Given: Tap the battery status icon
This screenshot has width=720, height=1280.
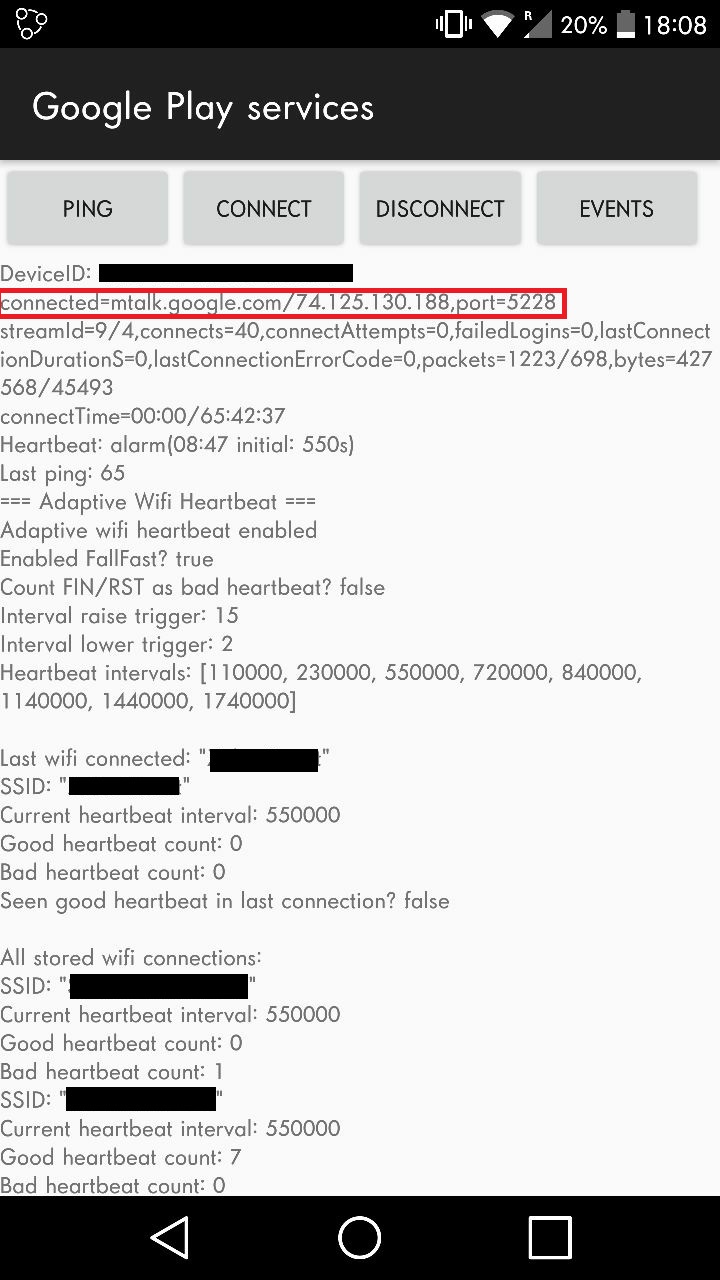Looking at the screenshot, I should (x=626, y=24).
